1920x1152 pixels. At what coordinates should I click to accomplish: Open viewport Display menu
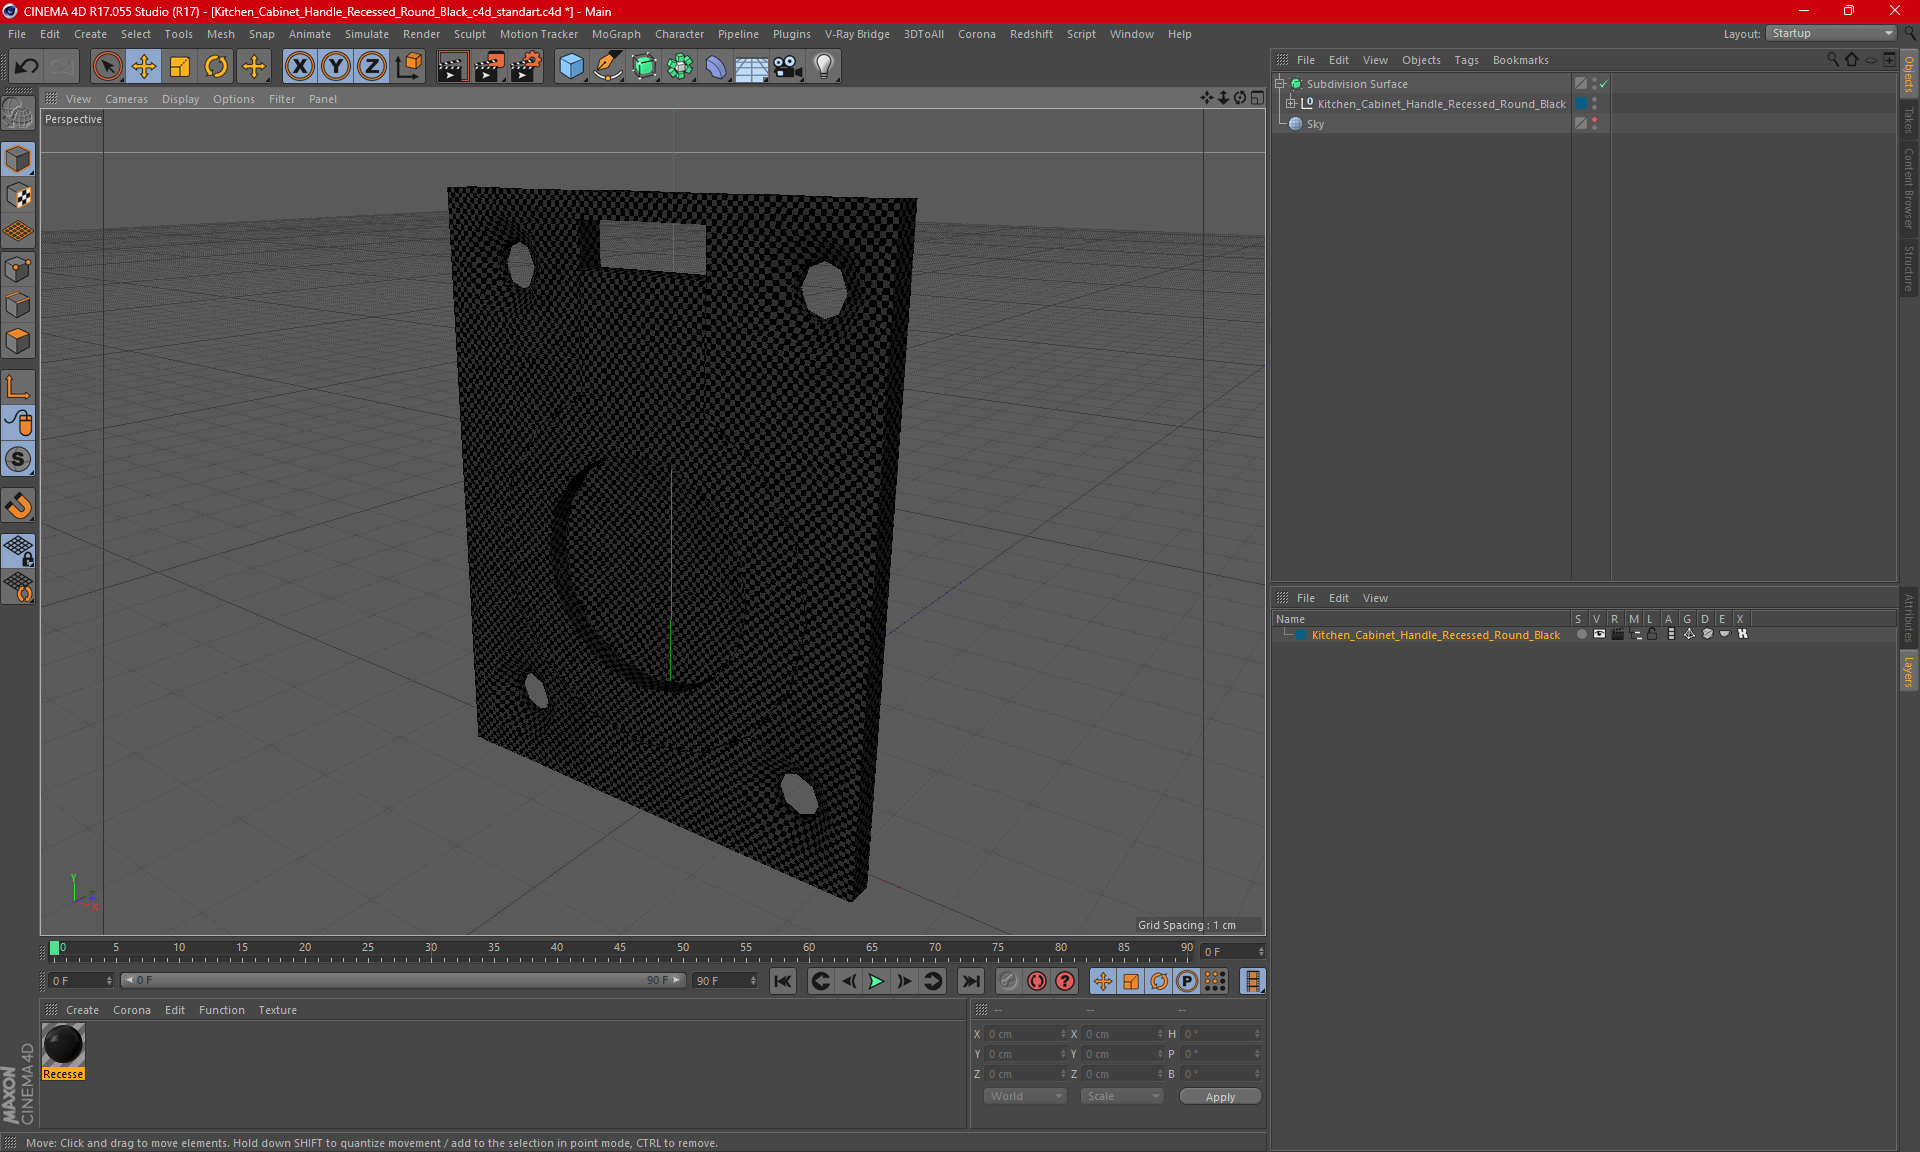pyautogui.click(x=180, y=99)
